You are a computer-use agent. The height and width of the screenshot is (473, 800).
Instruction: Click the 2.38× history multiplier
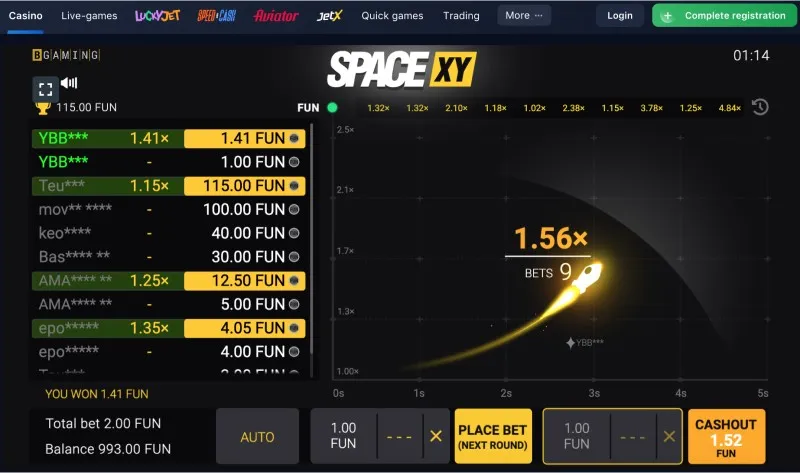[573, 108]
